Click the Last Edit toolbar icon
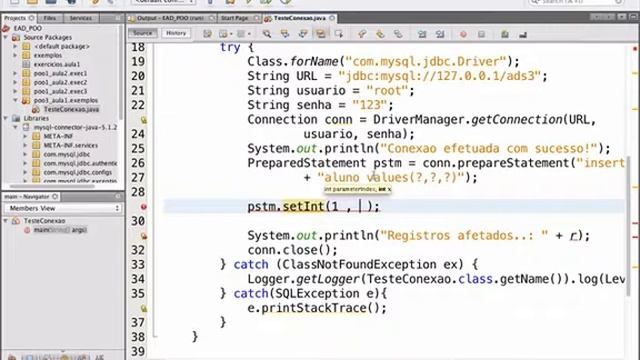This screenshot has width=640, height=360. (207, 34)
